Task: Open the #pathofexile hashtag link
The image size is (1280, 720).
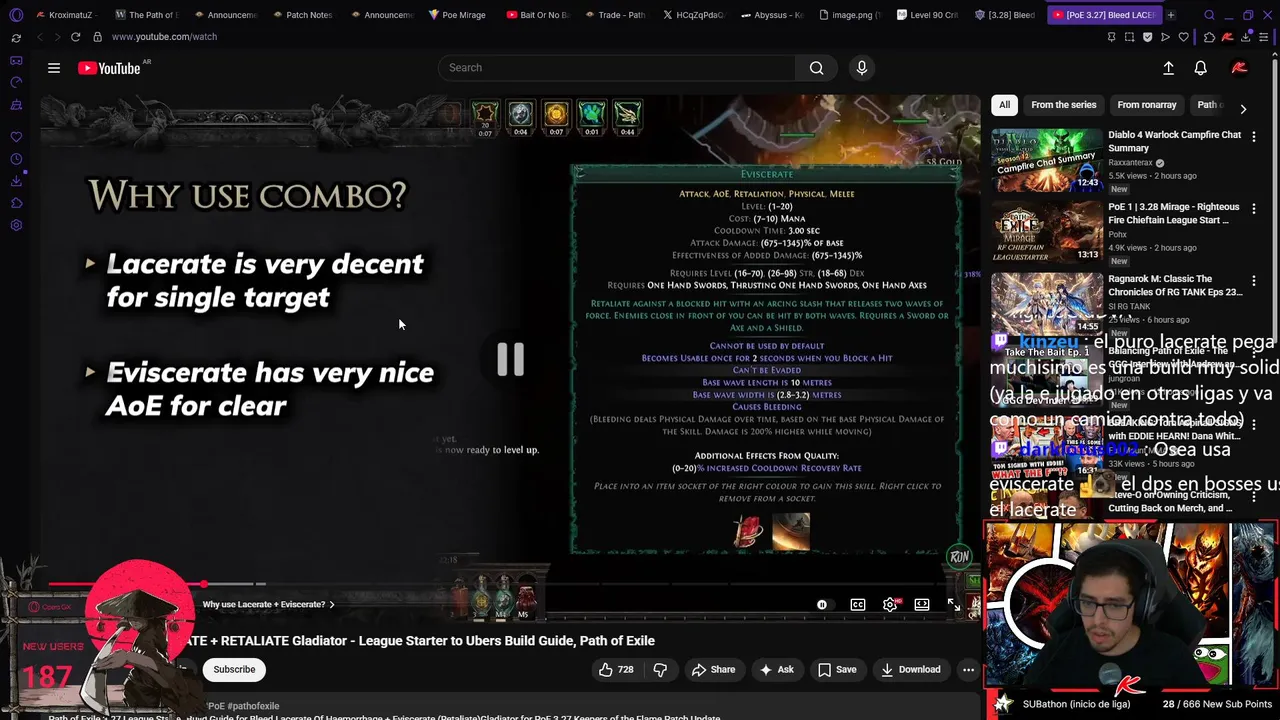Action: click(253, 706)
